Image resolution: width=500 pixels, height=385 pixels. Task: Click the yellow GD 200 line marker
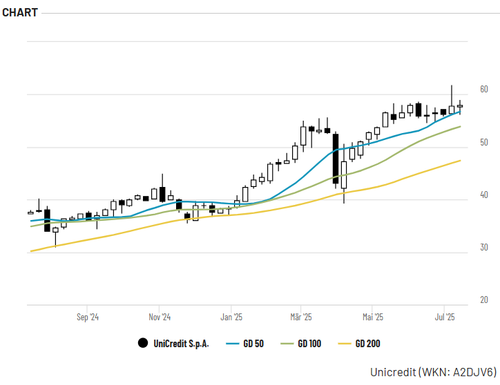click(345, 343)
